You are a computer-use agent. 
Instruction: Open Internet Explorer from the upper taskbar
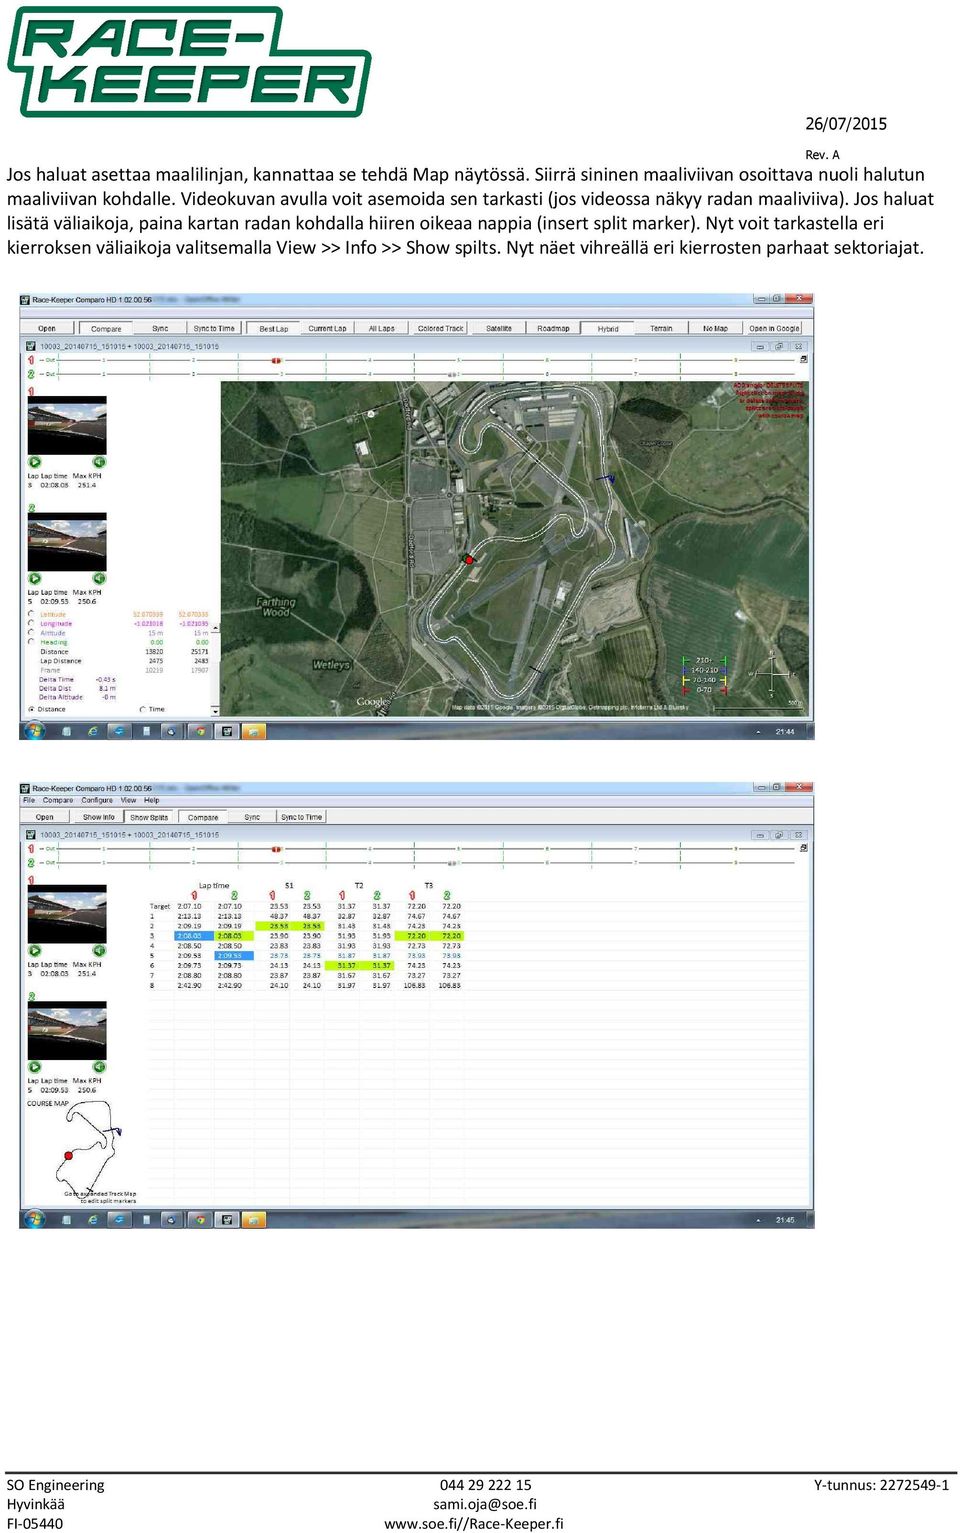coord(93,731)
